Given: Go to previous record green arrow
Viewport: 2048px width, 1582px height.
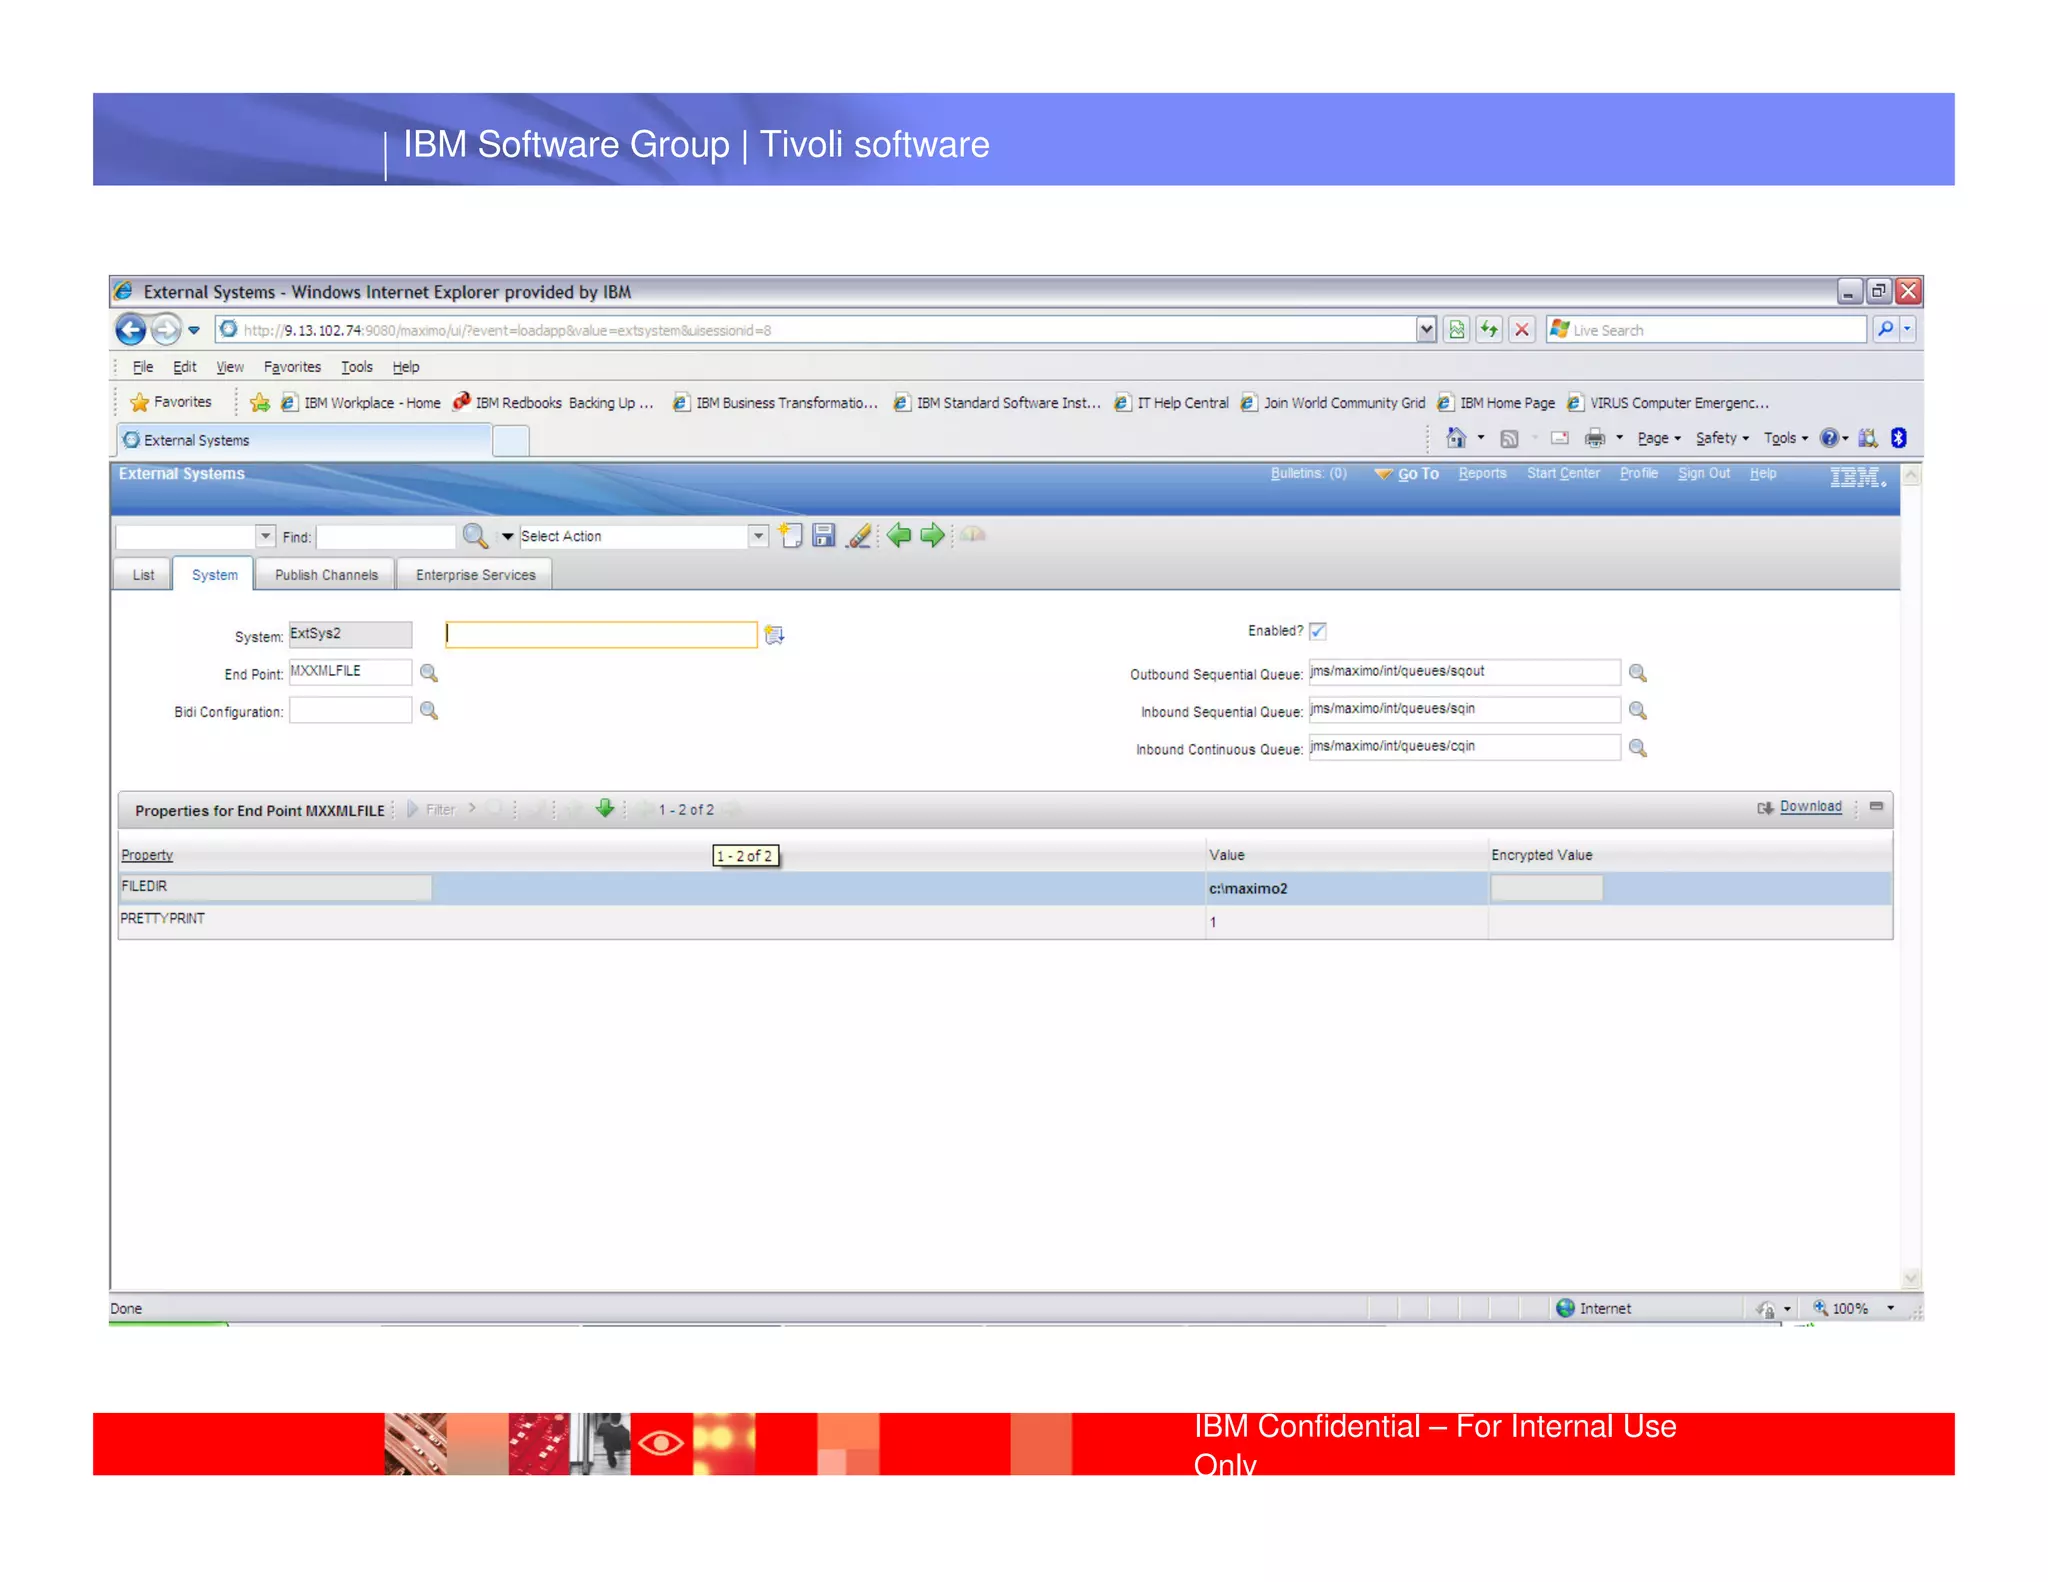Looking at the screenshot, I should click(x=899, y=535).
